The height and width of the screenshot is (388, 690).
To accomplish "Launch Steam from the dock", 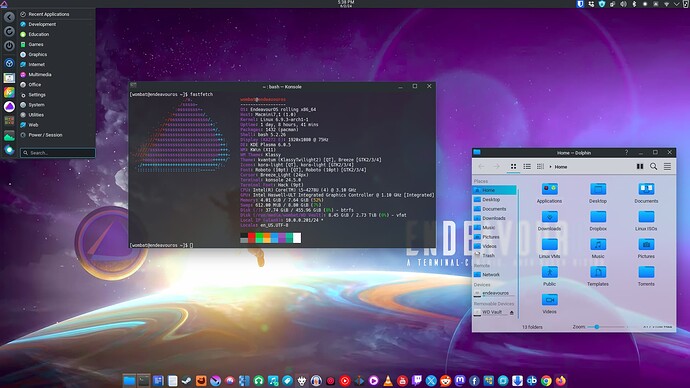I will (x=187, y=381).
